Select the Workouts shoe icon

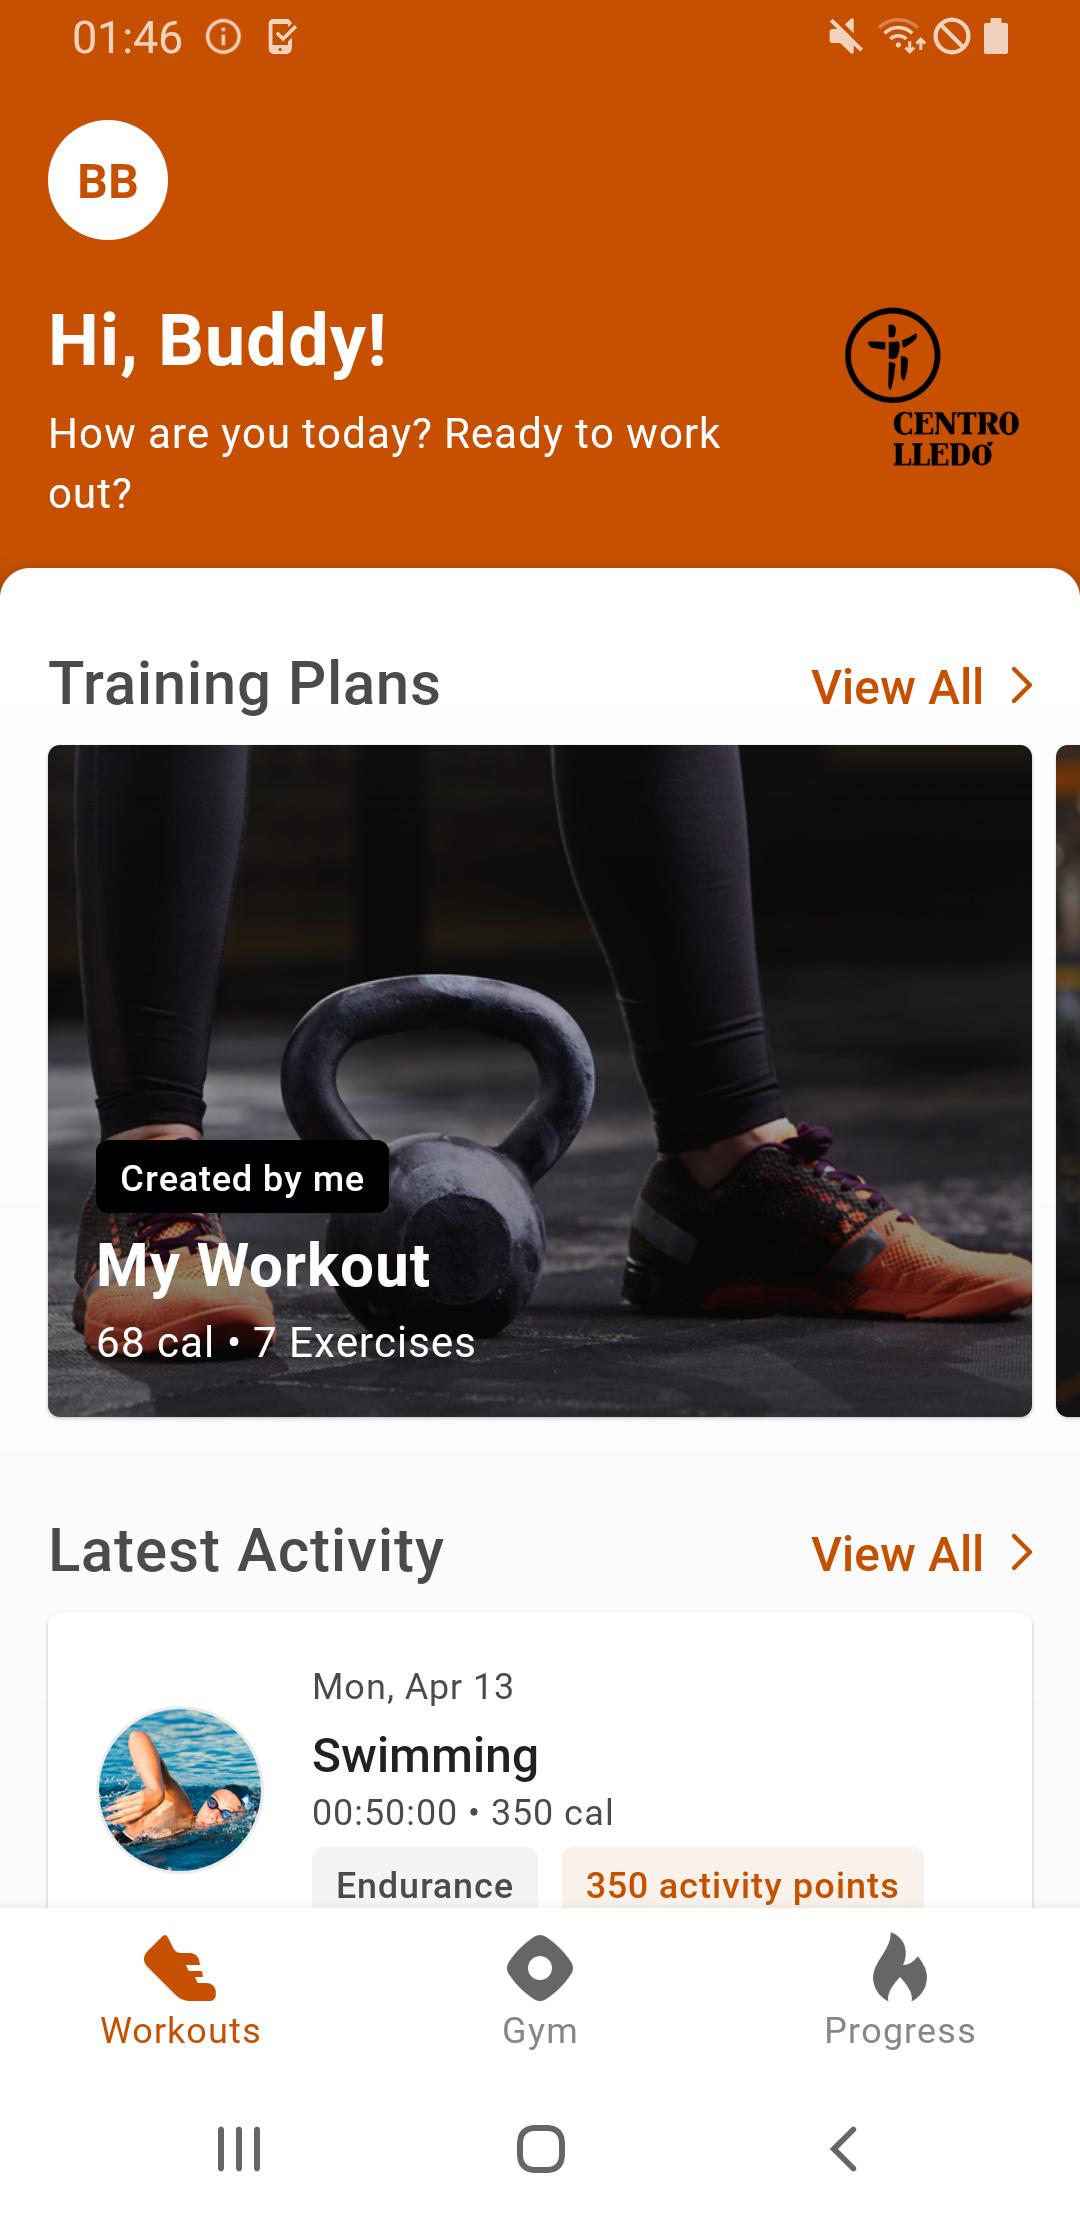click(180, 1968)
